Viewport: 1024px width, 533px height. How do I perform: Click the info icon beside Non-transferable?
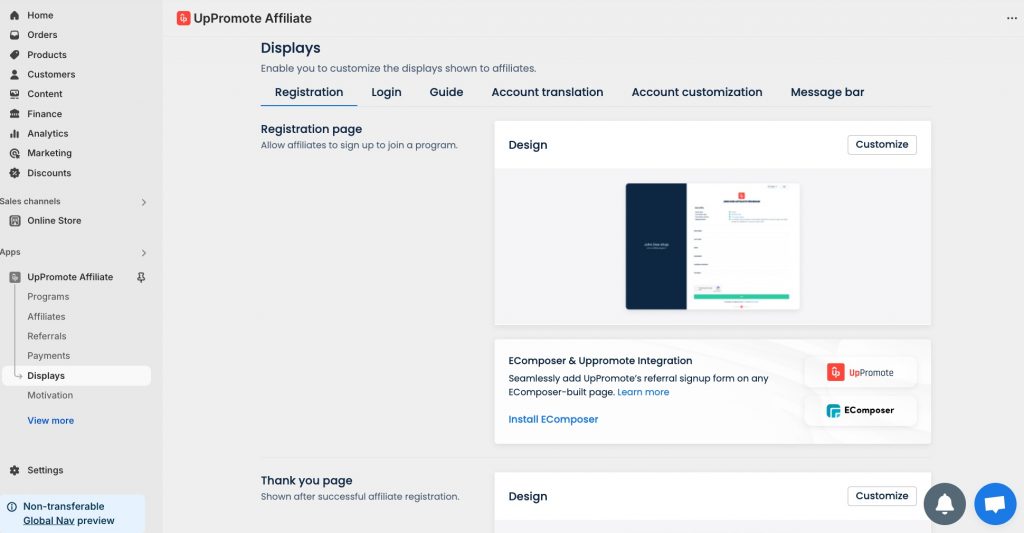click(x=12, y=506)
